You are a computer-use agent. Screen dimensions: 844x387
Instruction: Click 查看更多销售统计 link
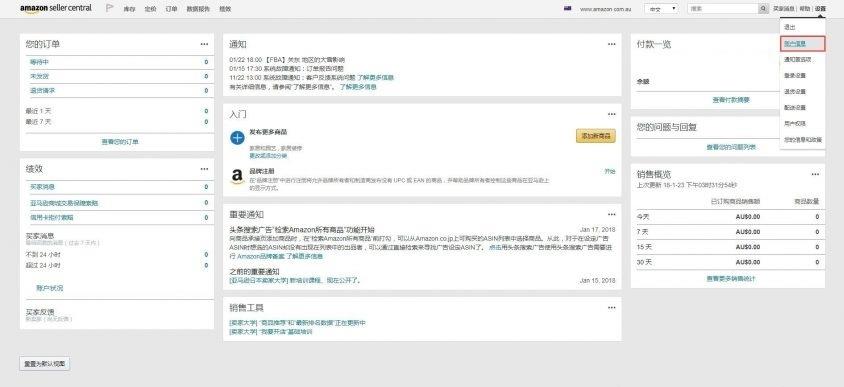pos(730,279)
